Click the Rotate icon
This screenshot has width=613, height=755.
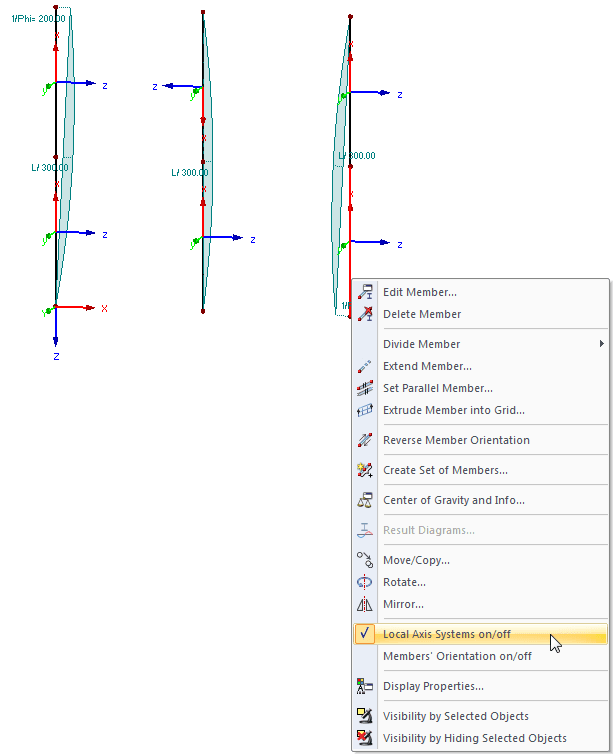pyautogui.click(x=365, y=582)
